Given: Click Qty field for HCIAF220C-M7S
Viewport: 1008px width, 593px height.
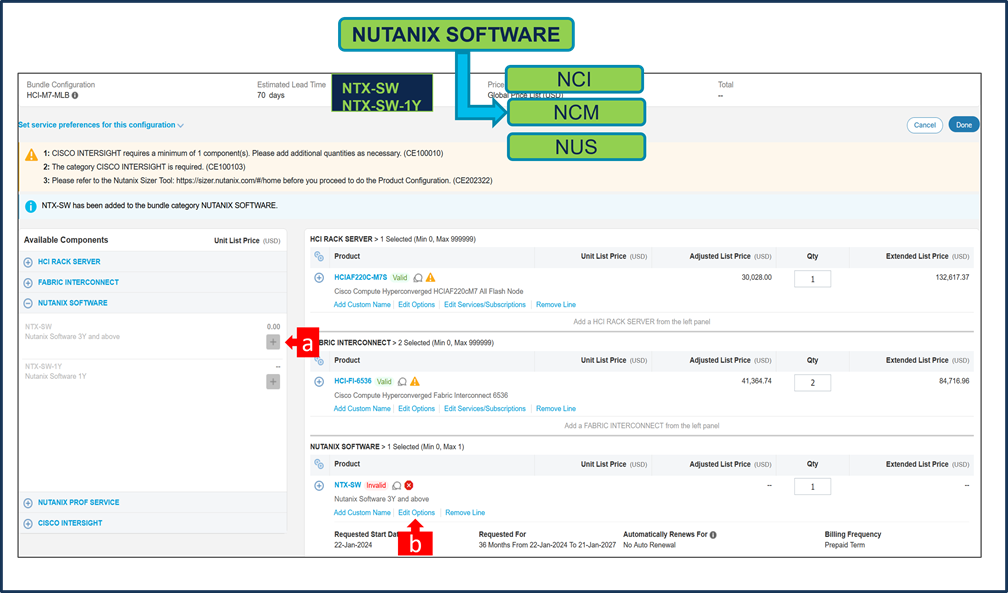Looking at the screenshot, I should [x=813, y=278].
